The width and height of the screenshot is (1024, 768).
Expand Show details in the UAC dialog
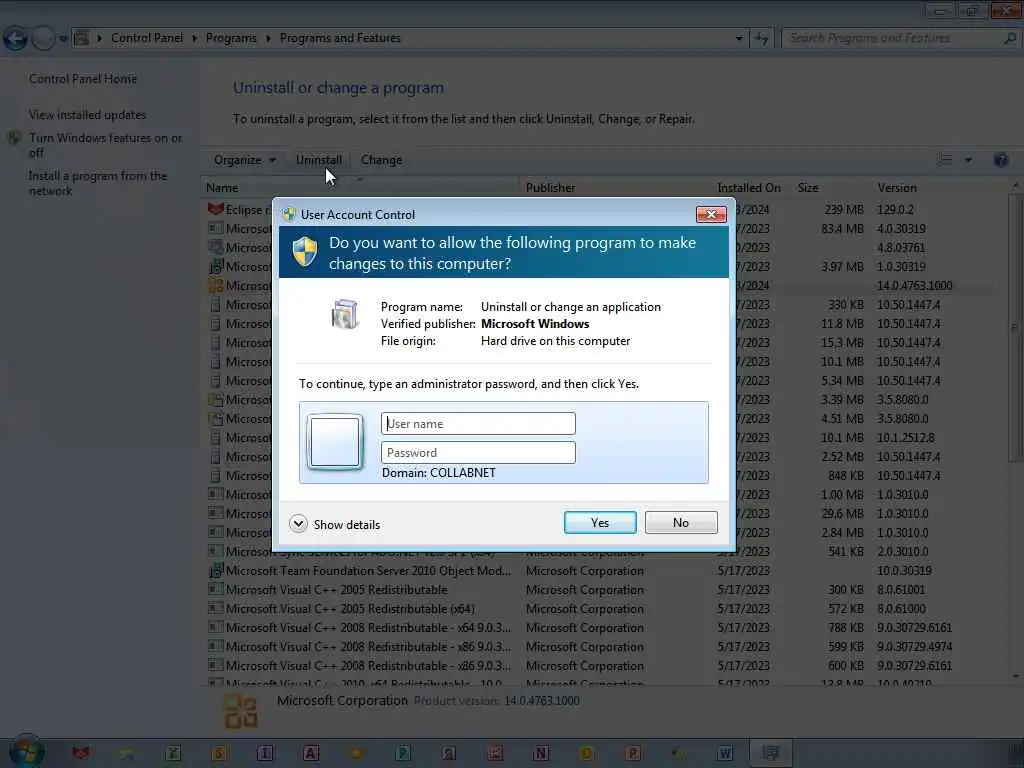335,524
